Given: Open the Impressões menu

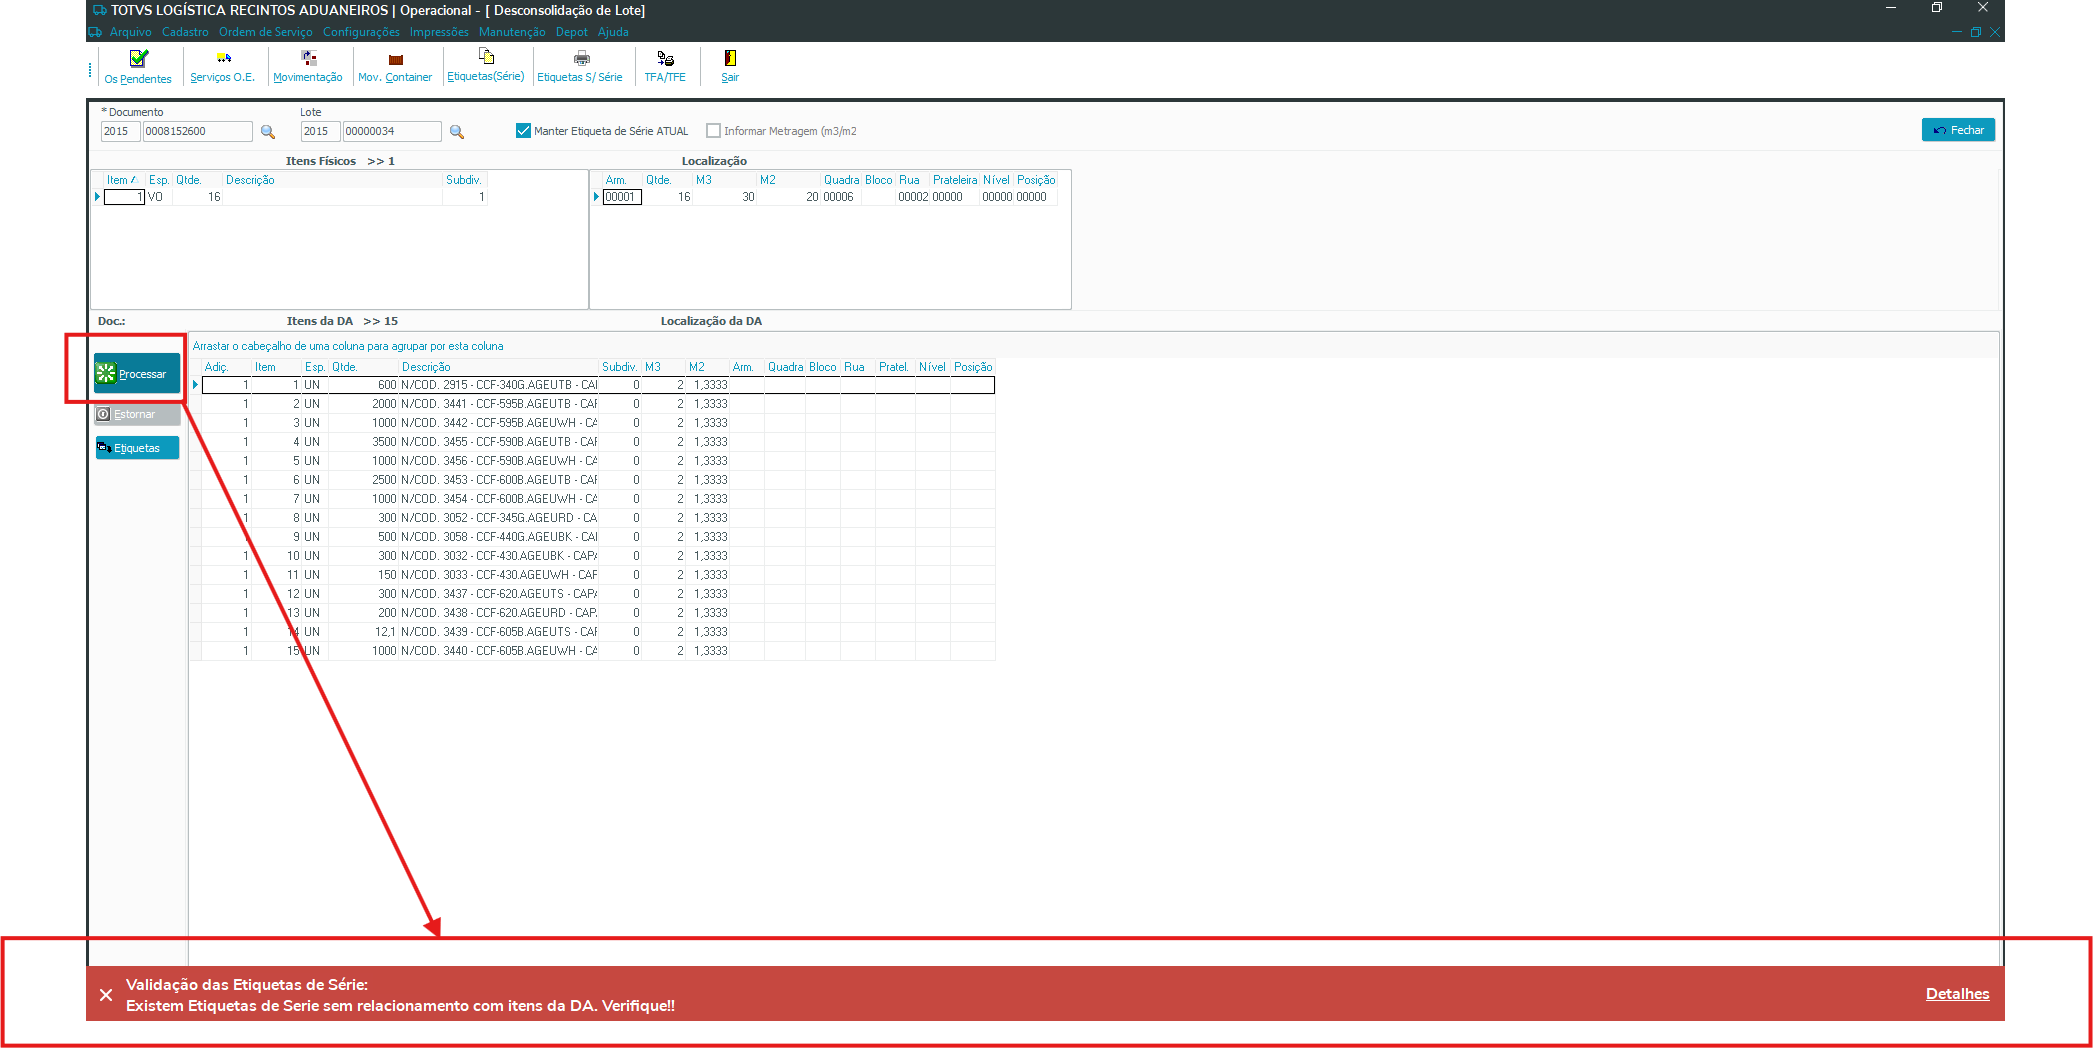Looking at the screenshot, I should 439,32.
